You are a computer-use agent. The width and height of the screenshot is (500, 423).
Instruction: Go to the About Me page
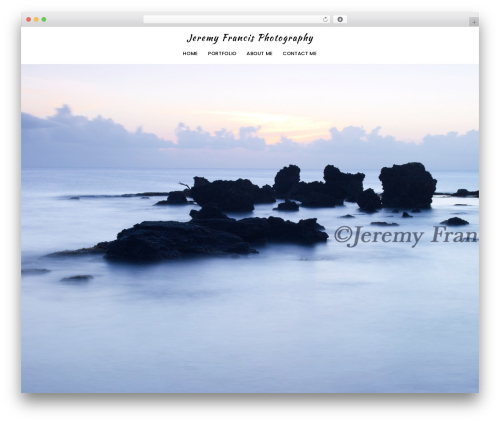(x=259, y=53)
